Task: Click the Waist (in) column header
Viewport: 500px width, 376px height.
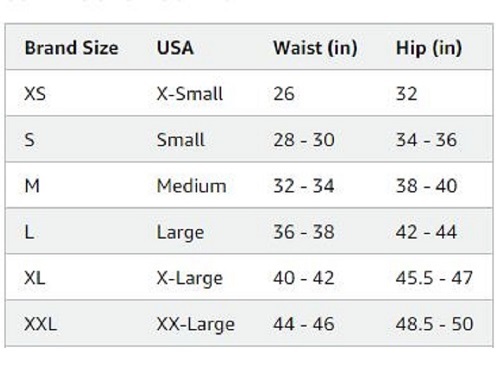Action: click(x=315, y=48)
